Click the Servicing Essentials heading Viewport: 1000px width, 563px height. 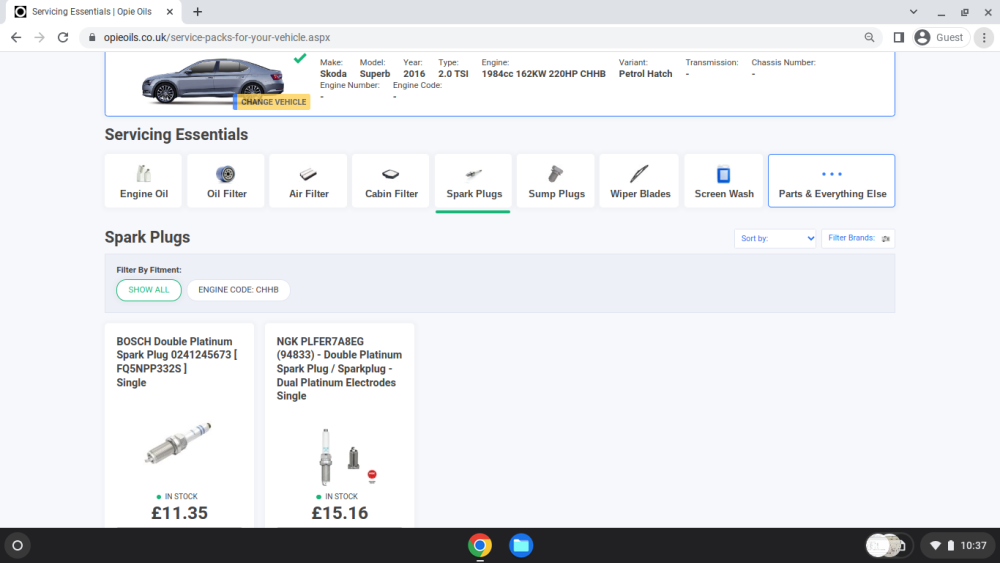point(176,135)
